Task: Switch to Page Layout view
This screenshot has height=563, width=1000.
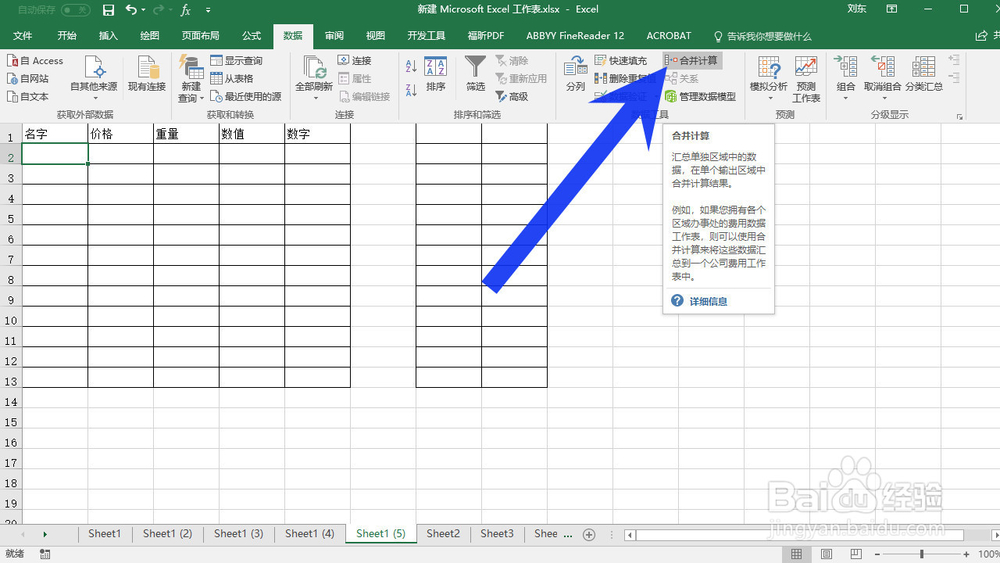Action: tap(827, 554)
